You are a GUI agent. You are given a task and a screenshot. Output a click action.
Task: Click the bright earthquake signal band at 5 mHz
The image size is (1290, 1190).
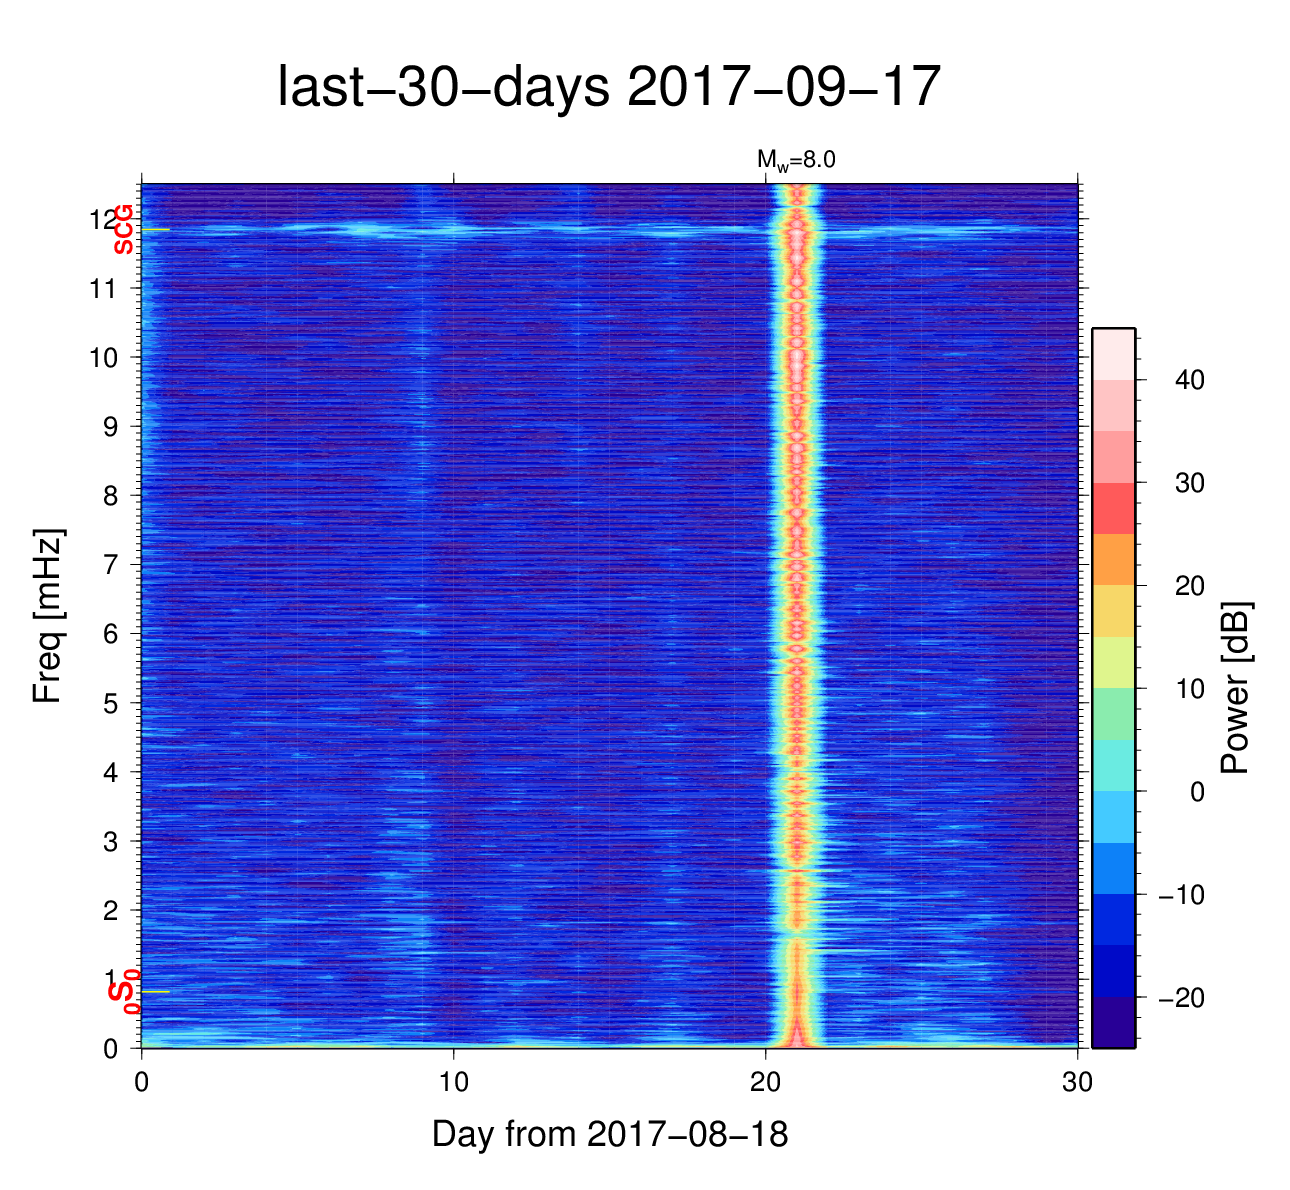tap(797, 703)
